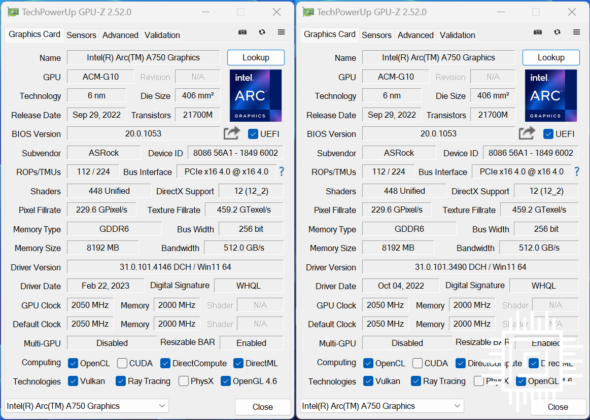Toggle the OpenGL 4.6 checkbox in left window
590x420 pixels.
225,381
